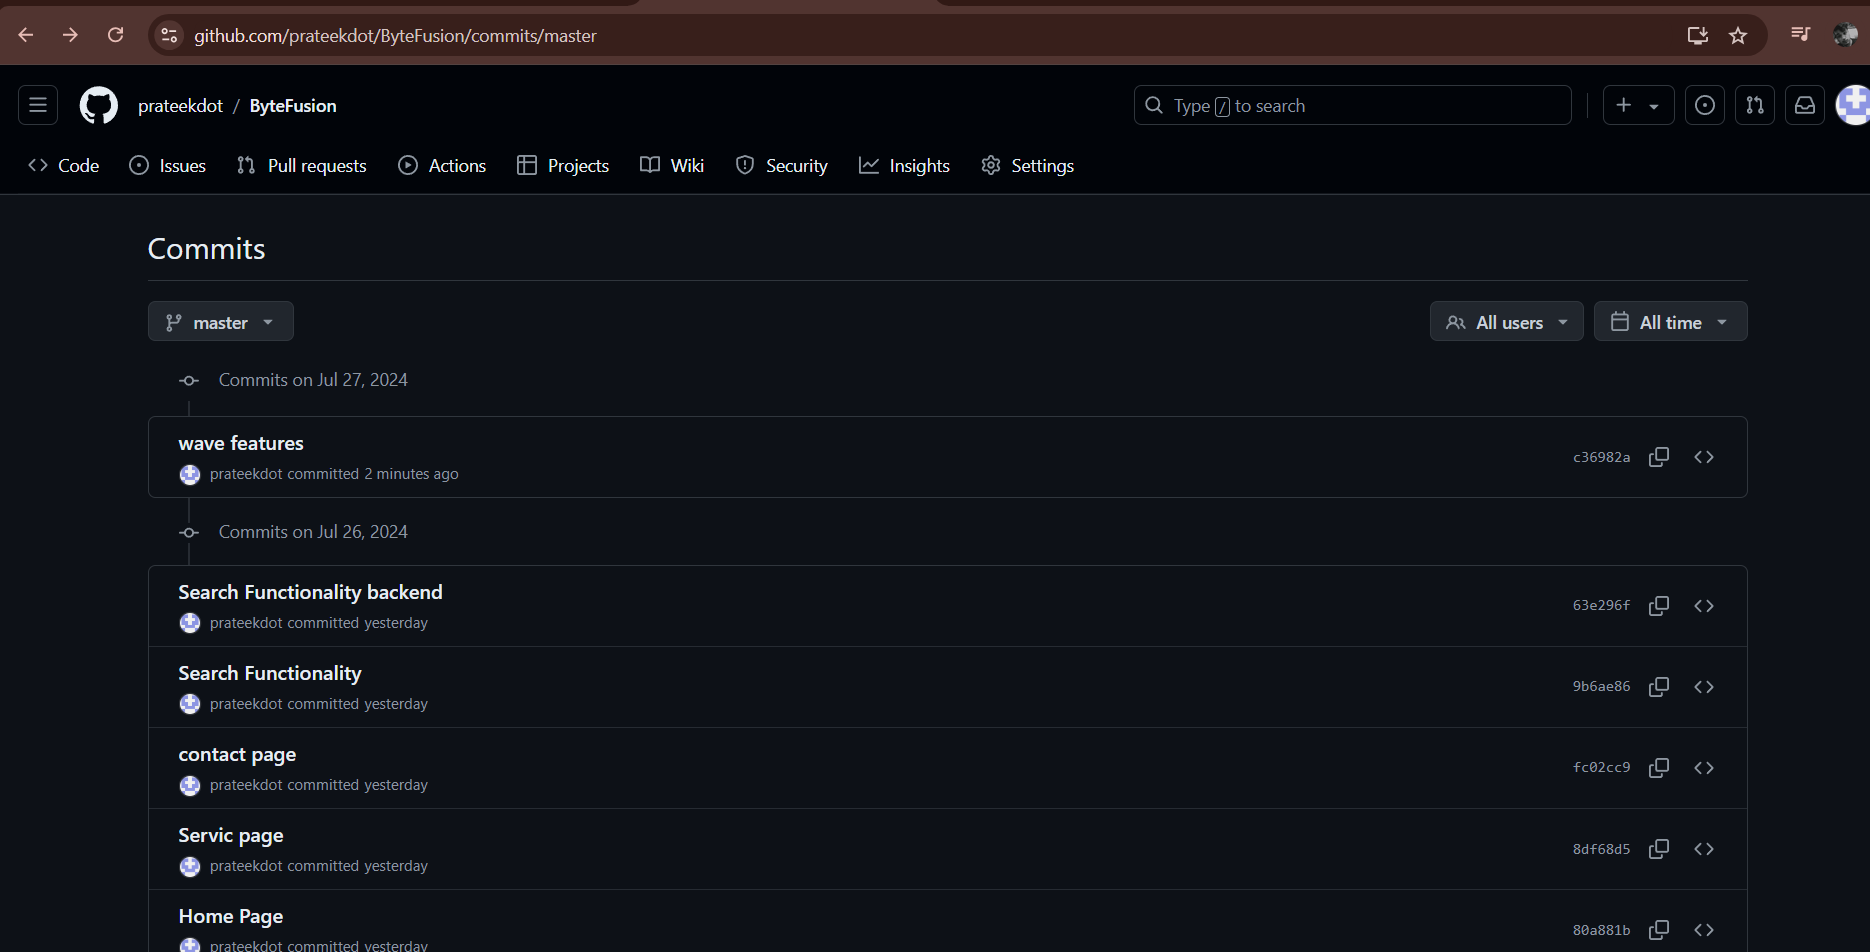The image size is (1870, 952).
Task: Open the create new plus dropdown
Action: pos(1638,105)
